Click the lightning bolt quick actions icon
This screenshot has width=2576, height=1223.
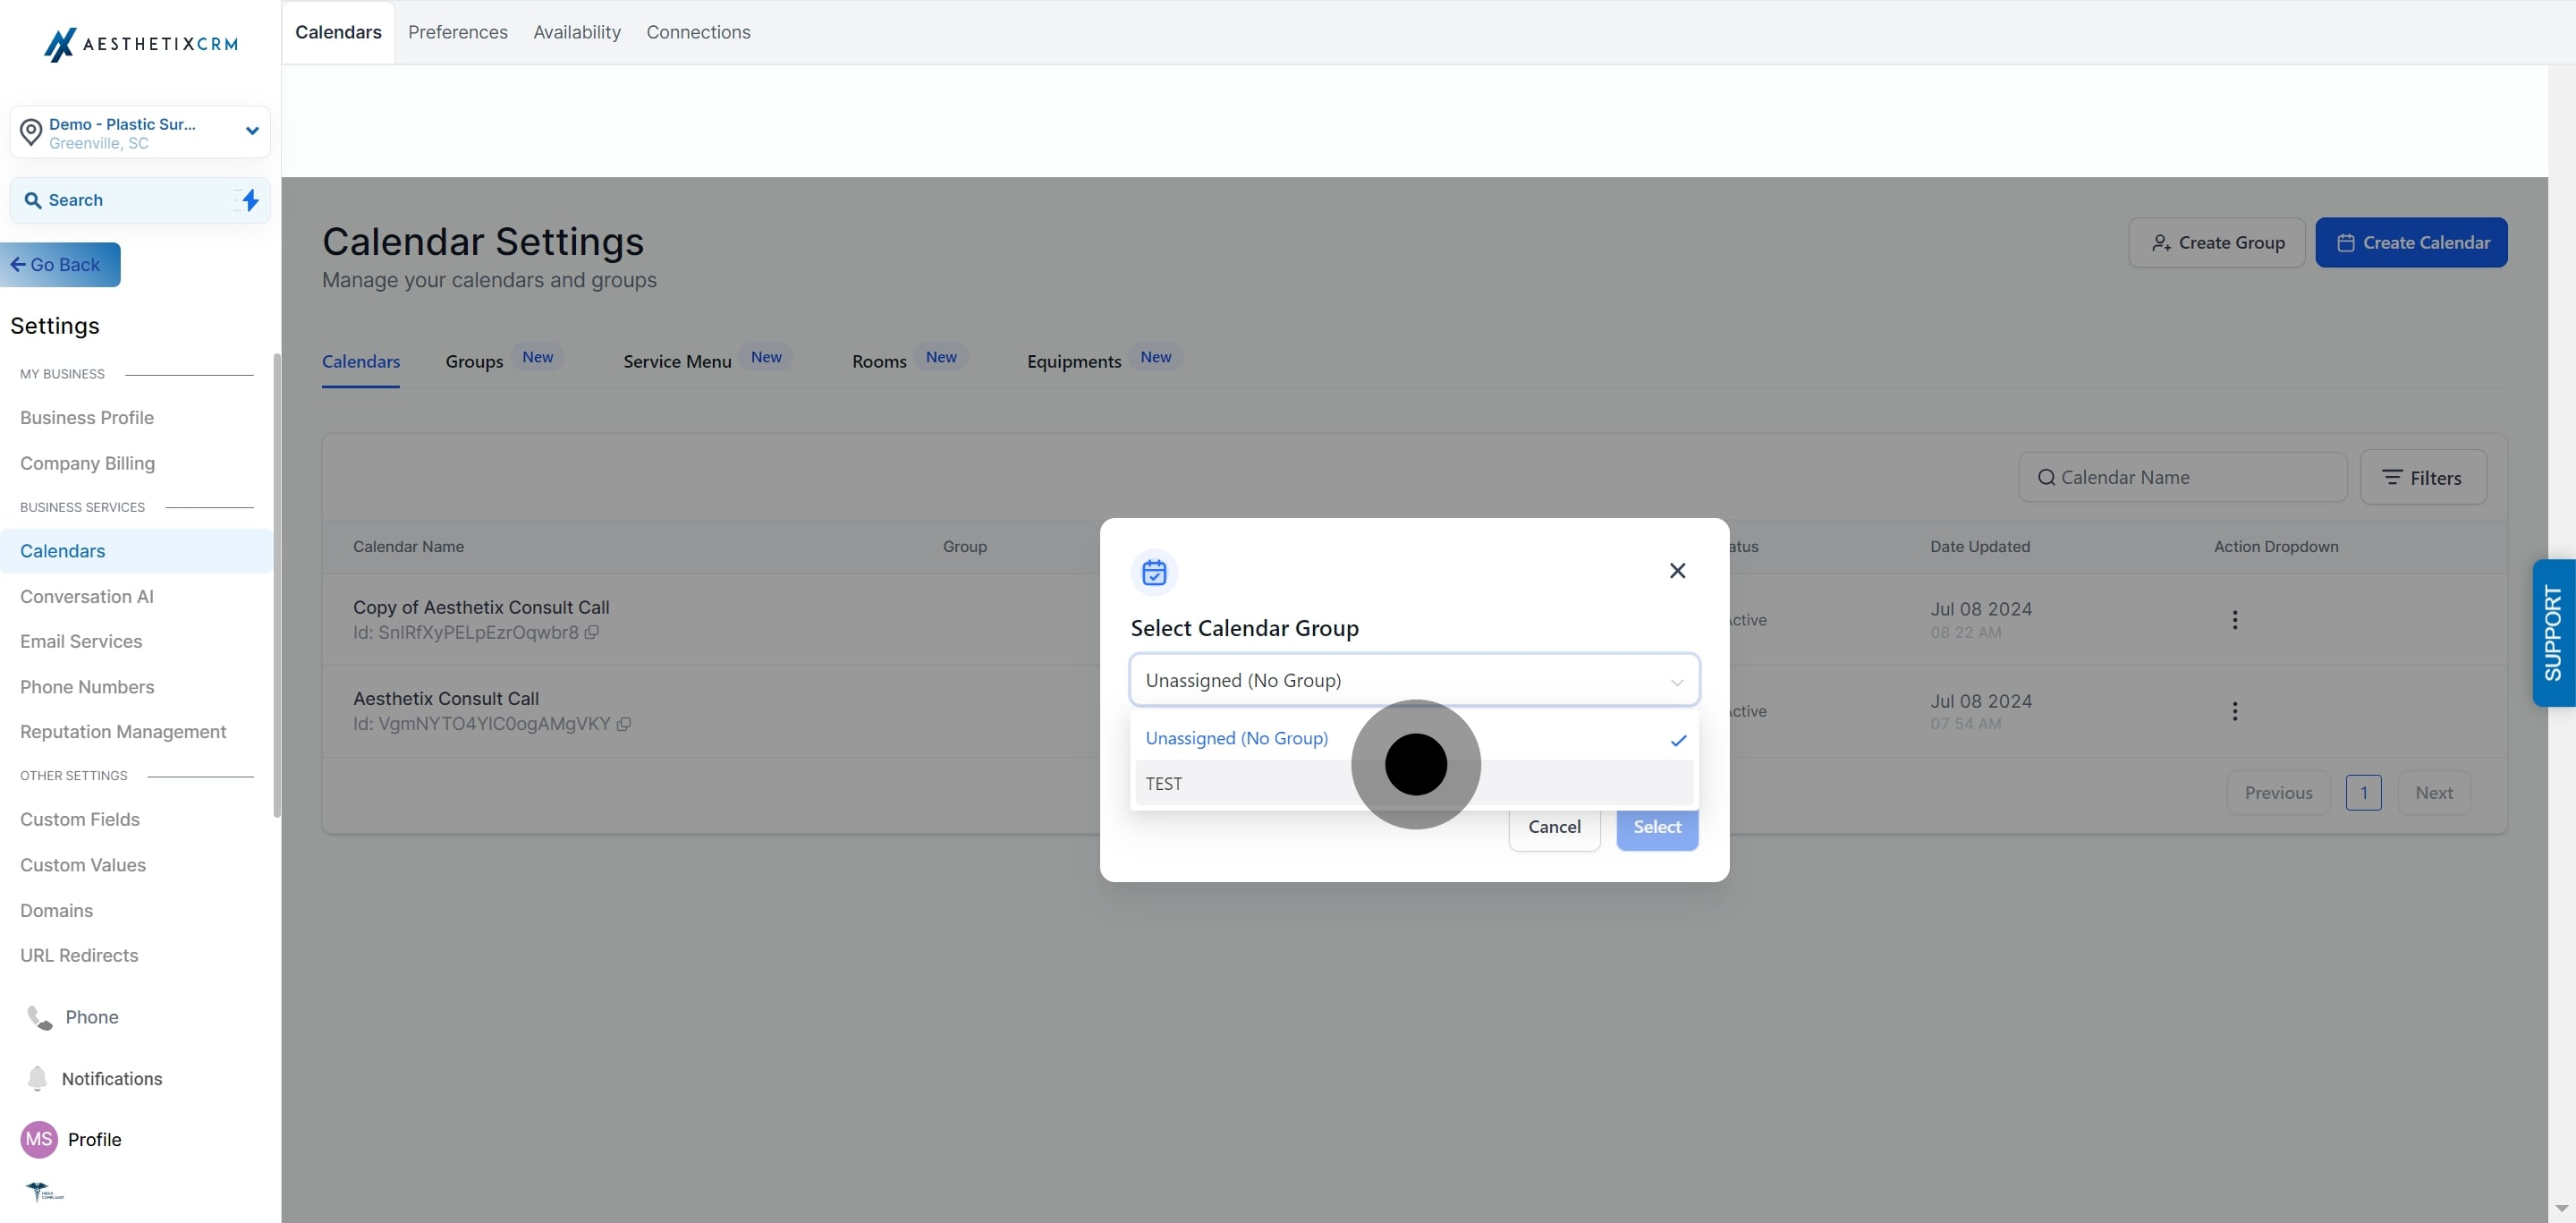click(250, 200)
